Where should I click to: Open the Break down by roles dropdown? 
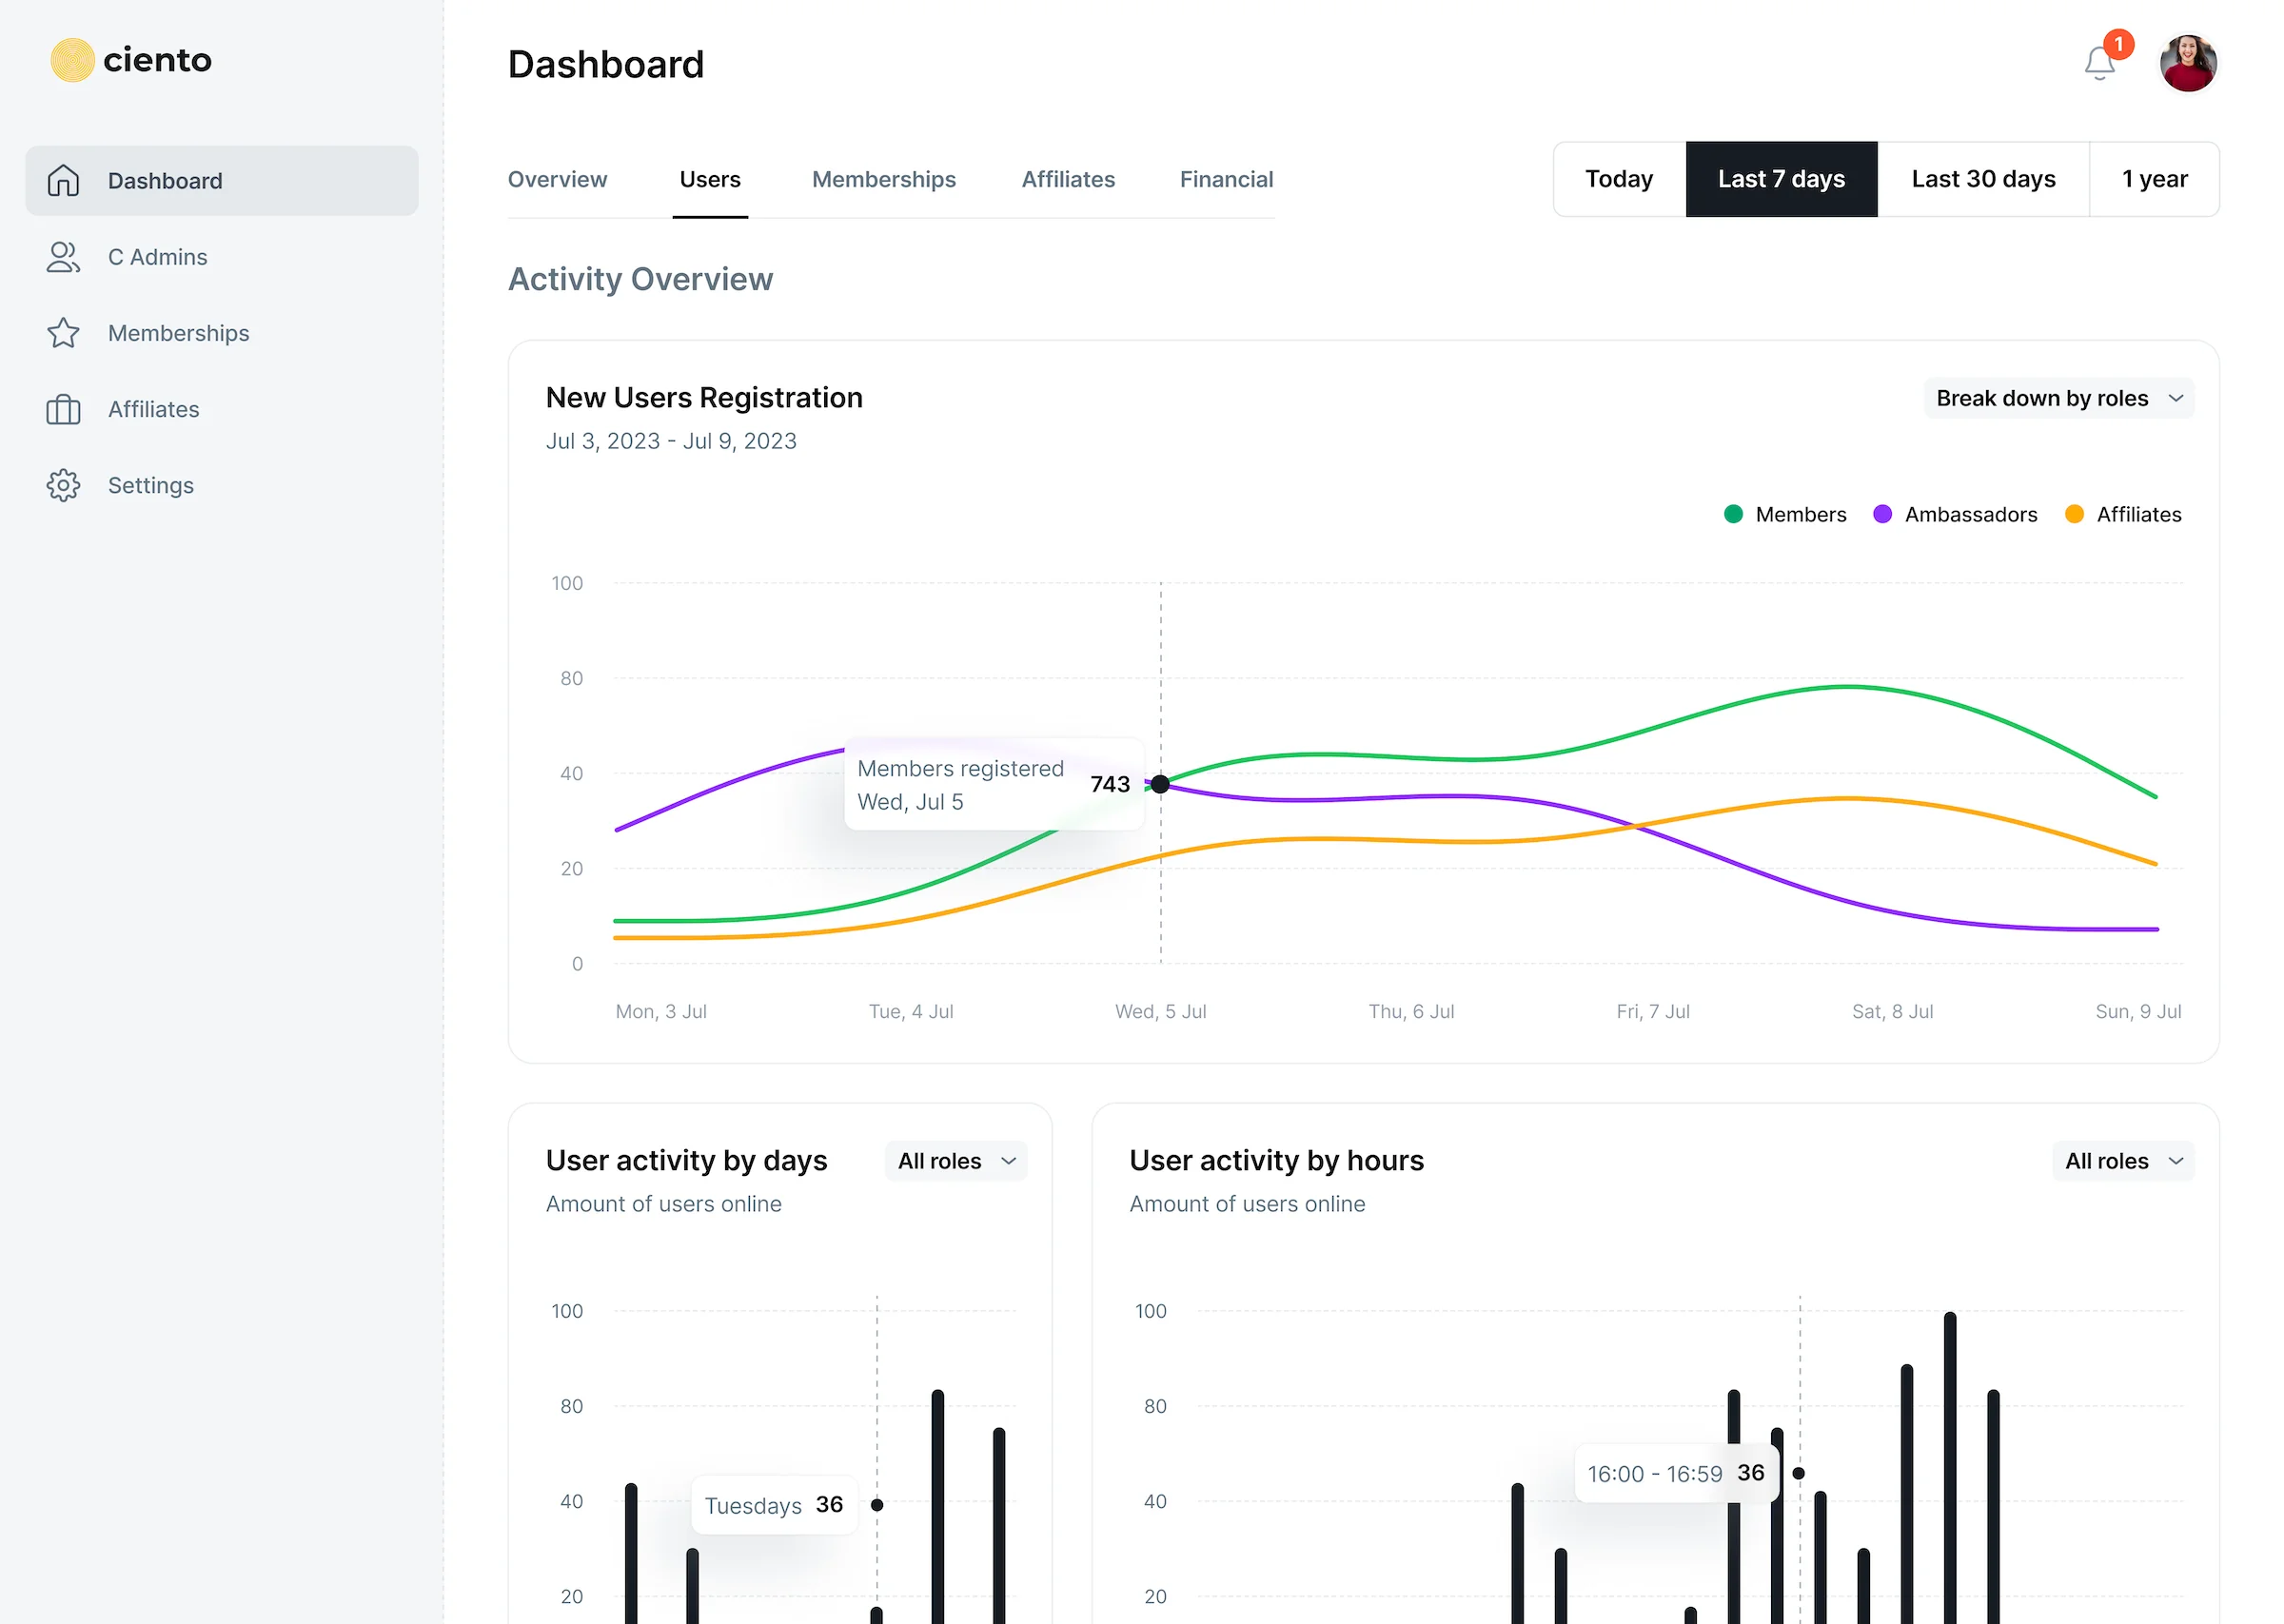2058,398
